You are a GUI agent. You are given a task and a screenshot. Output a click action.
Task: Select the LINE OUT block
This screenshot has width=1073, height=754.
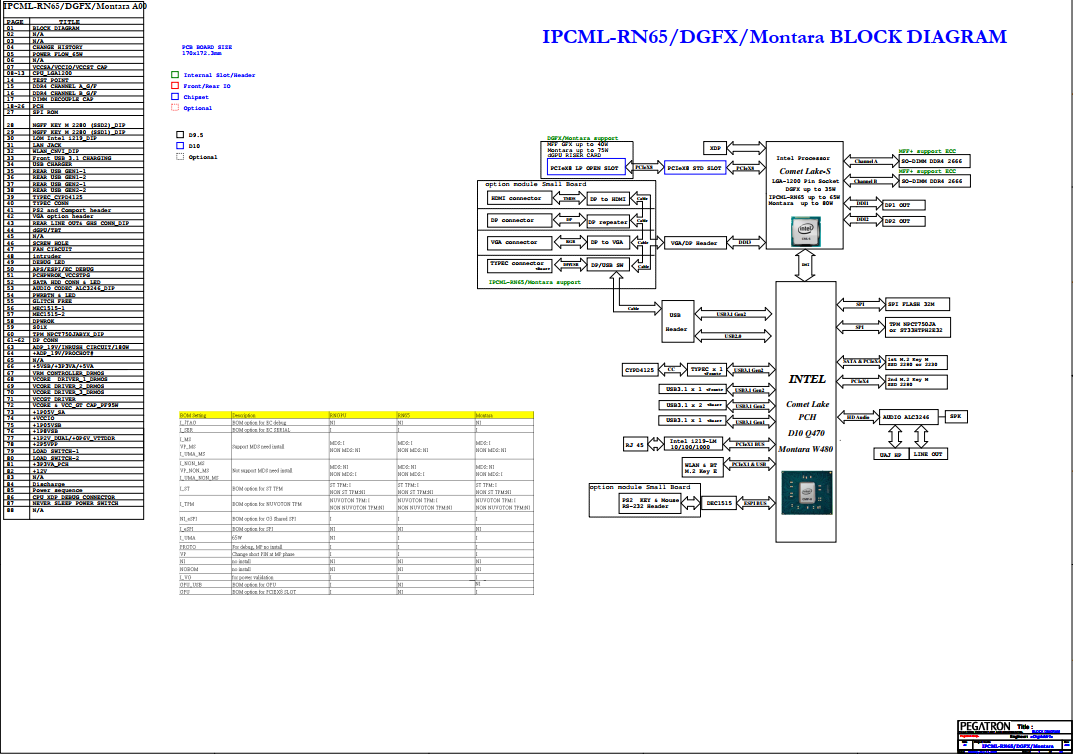pyautogui.click(x=929, y=454)
